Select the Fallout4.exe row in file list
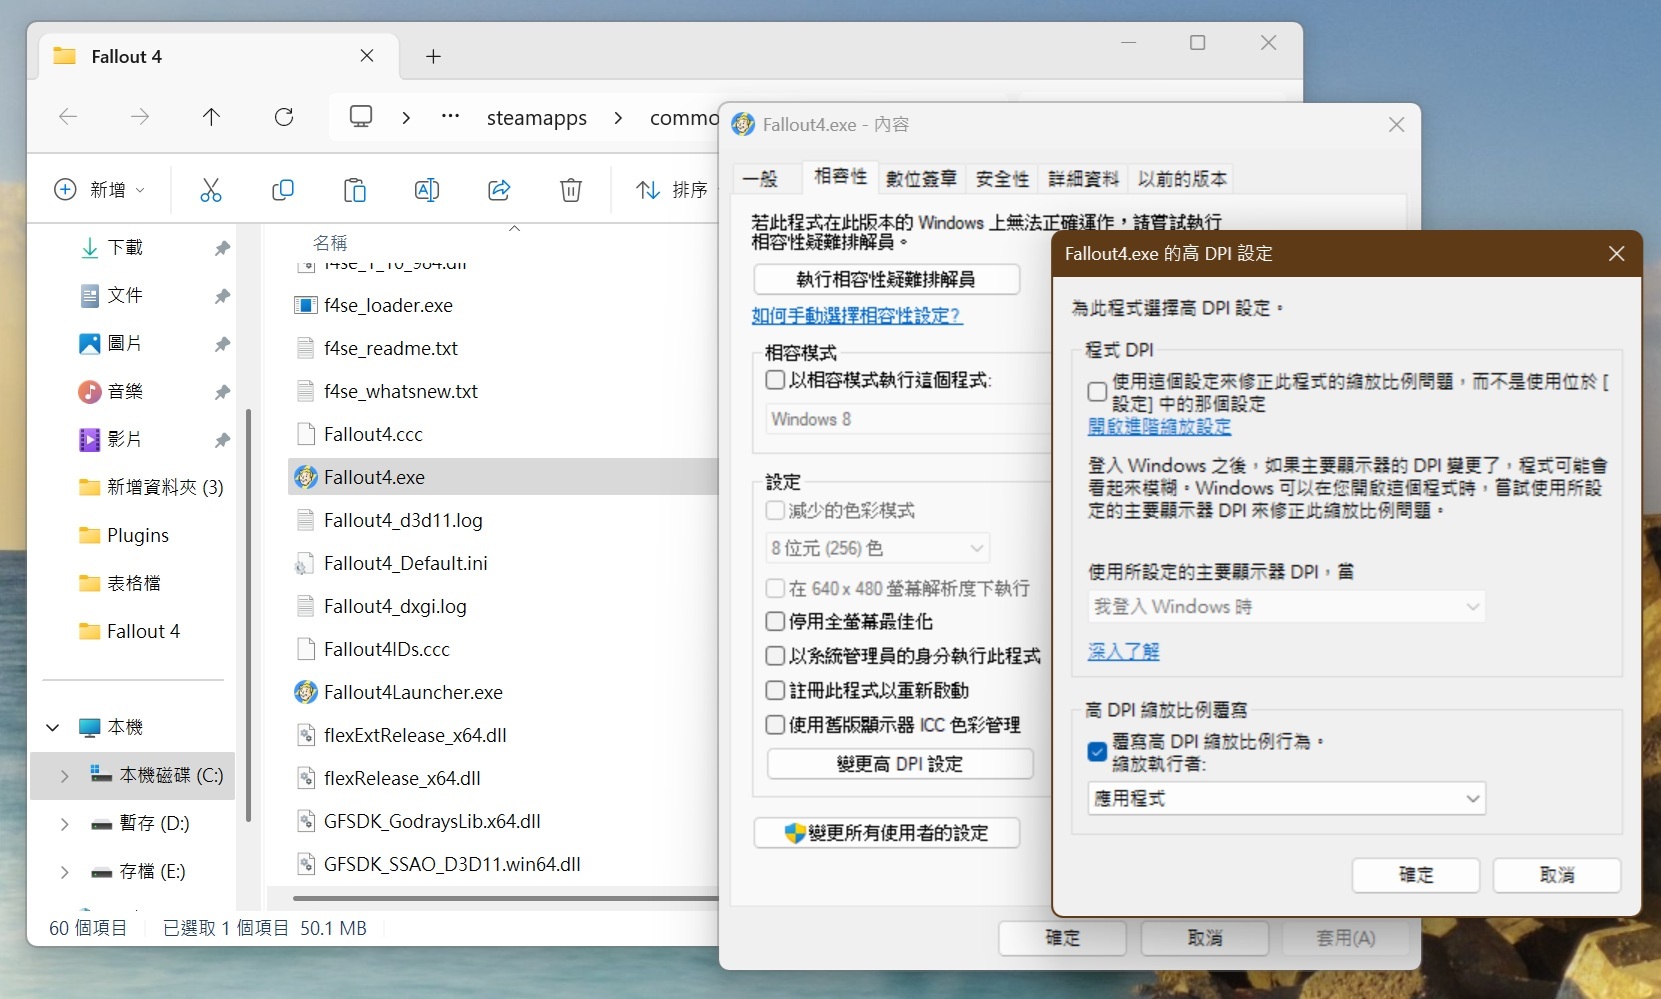This screenshot has width=1661, height=999. pos(504,477)
